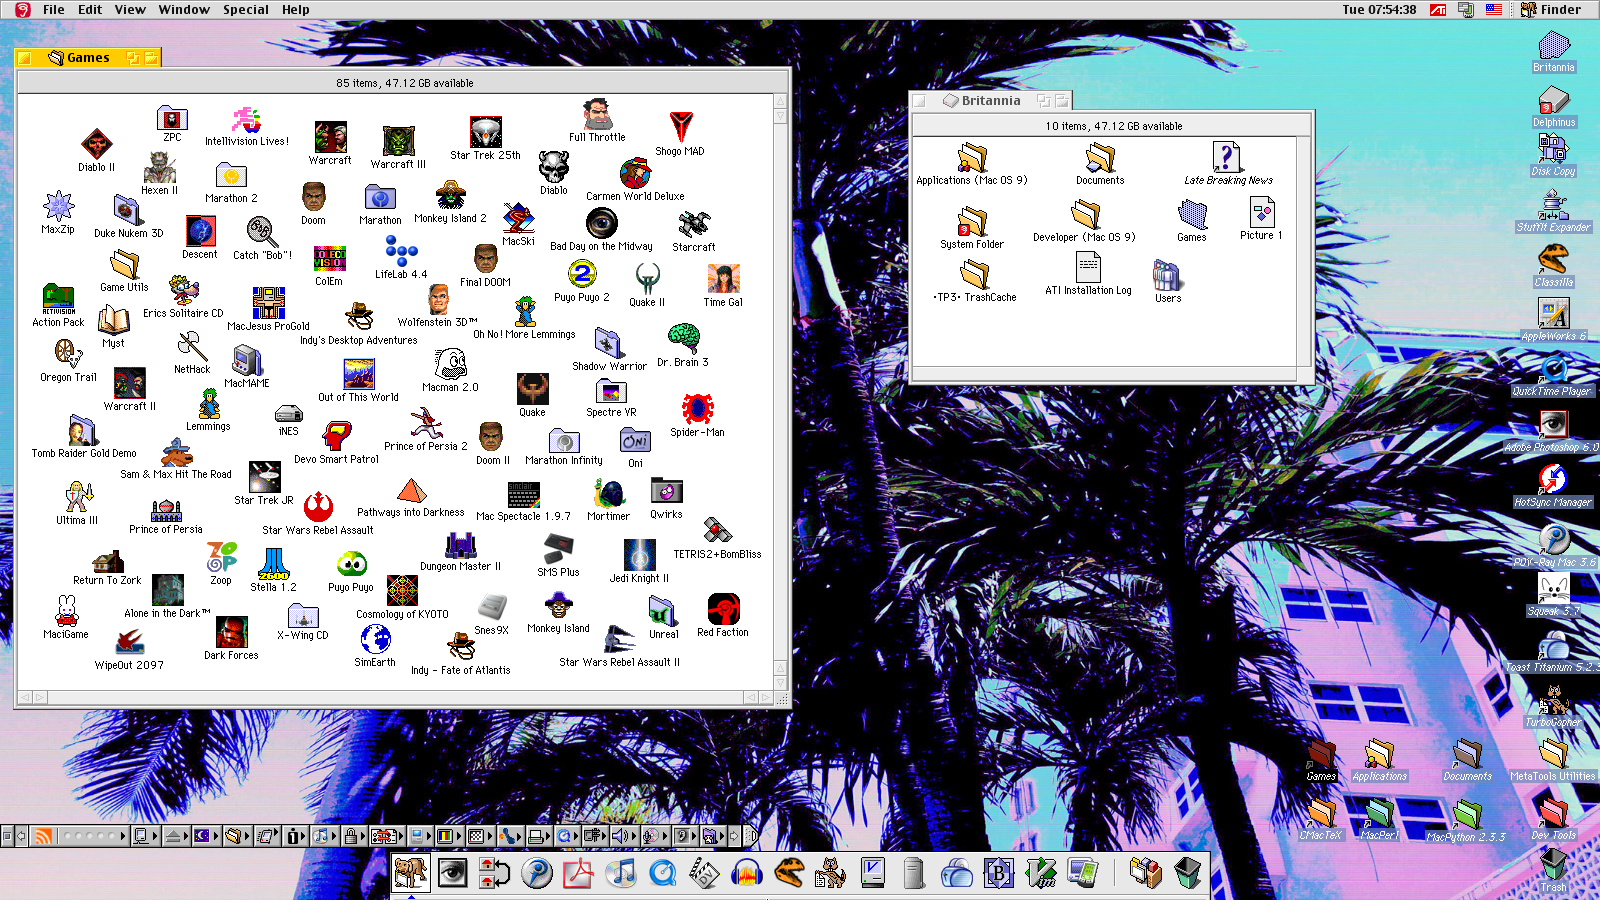Viewport: 1600px width, 900px height.
Task: Pick the Carmen World Deluxe icon
Action: [x=635, y=174]
